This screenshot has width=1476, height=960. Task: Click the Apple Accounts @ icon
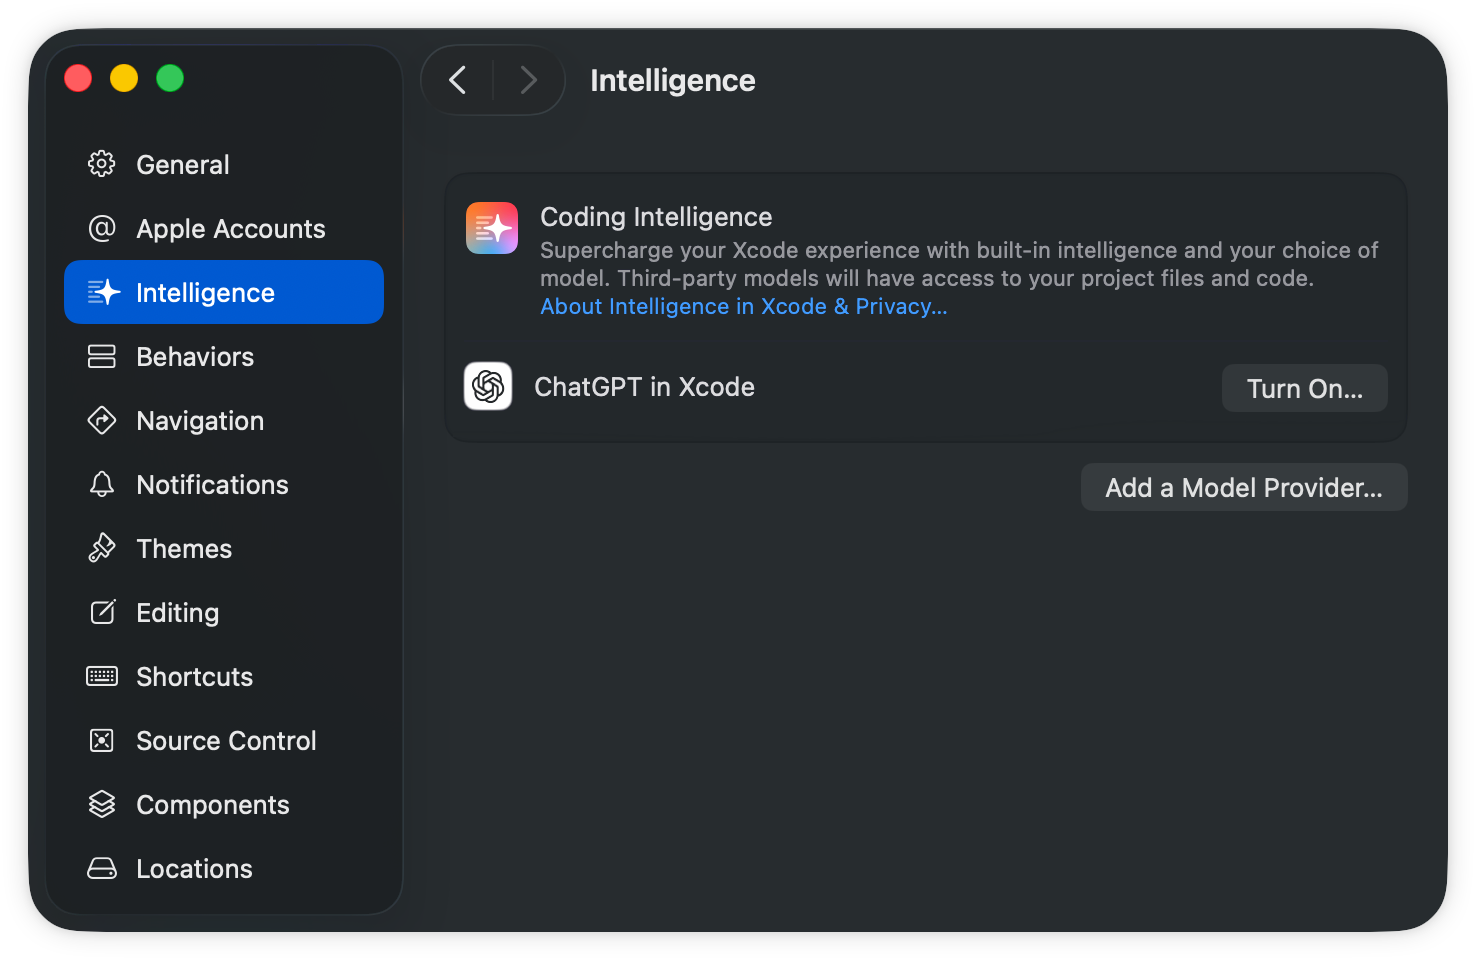(x=102, y=228)
